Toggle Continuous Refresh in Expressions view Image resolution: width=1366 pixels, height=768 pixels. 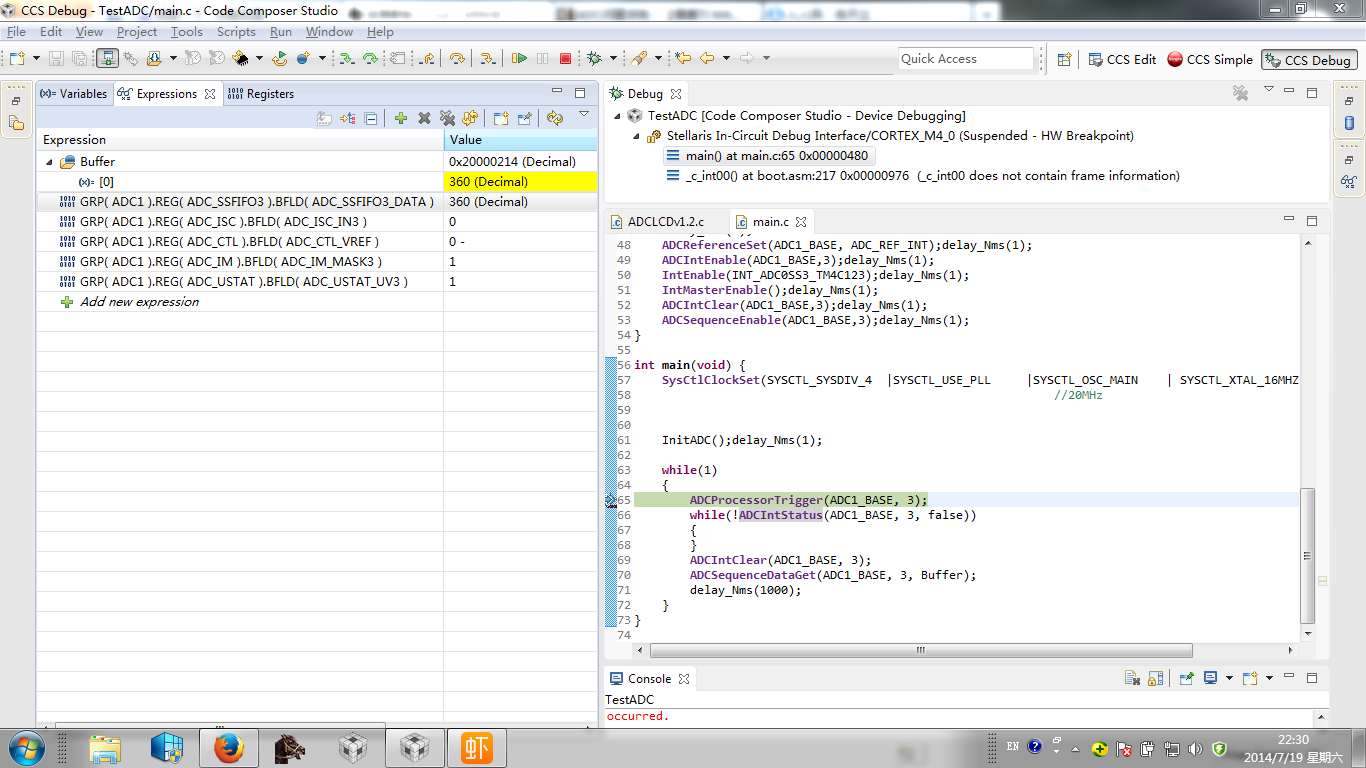(x=555, y=118)
